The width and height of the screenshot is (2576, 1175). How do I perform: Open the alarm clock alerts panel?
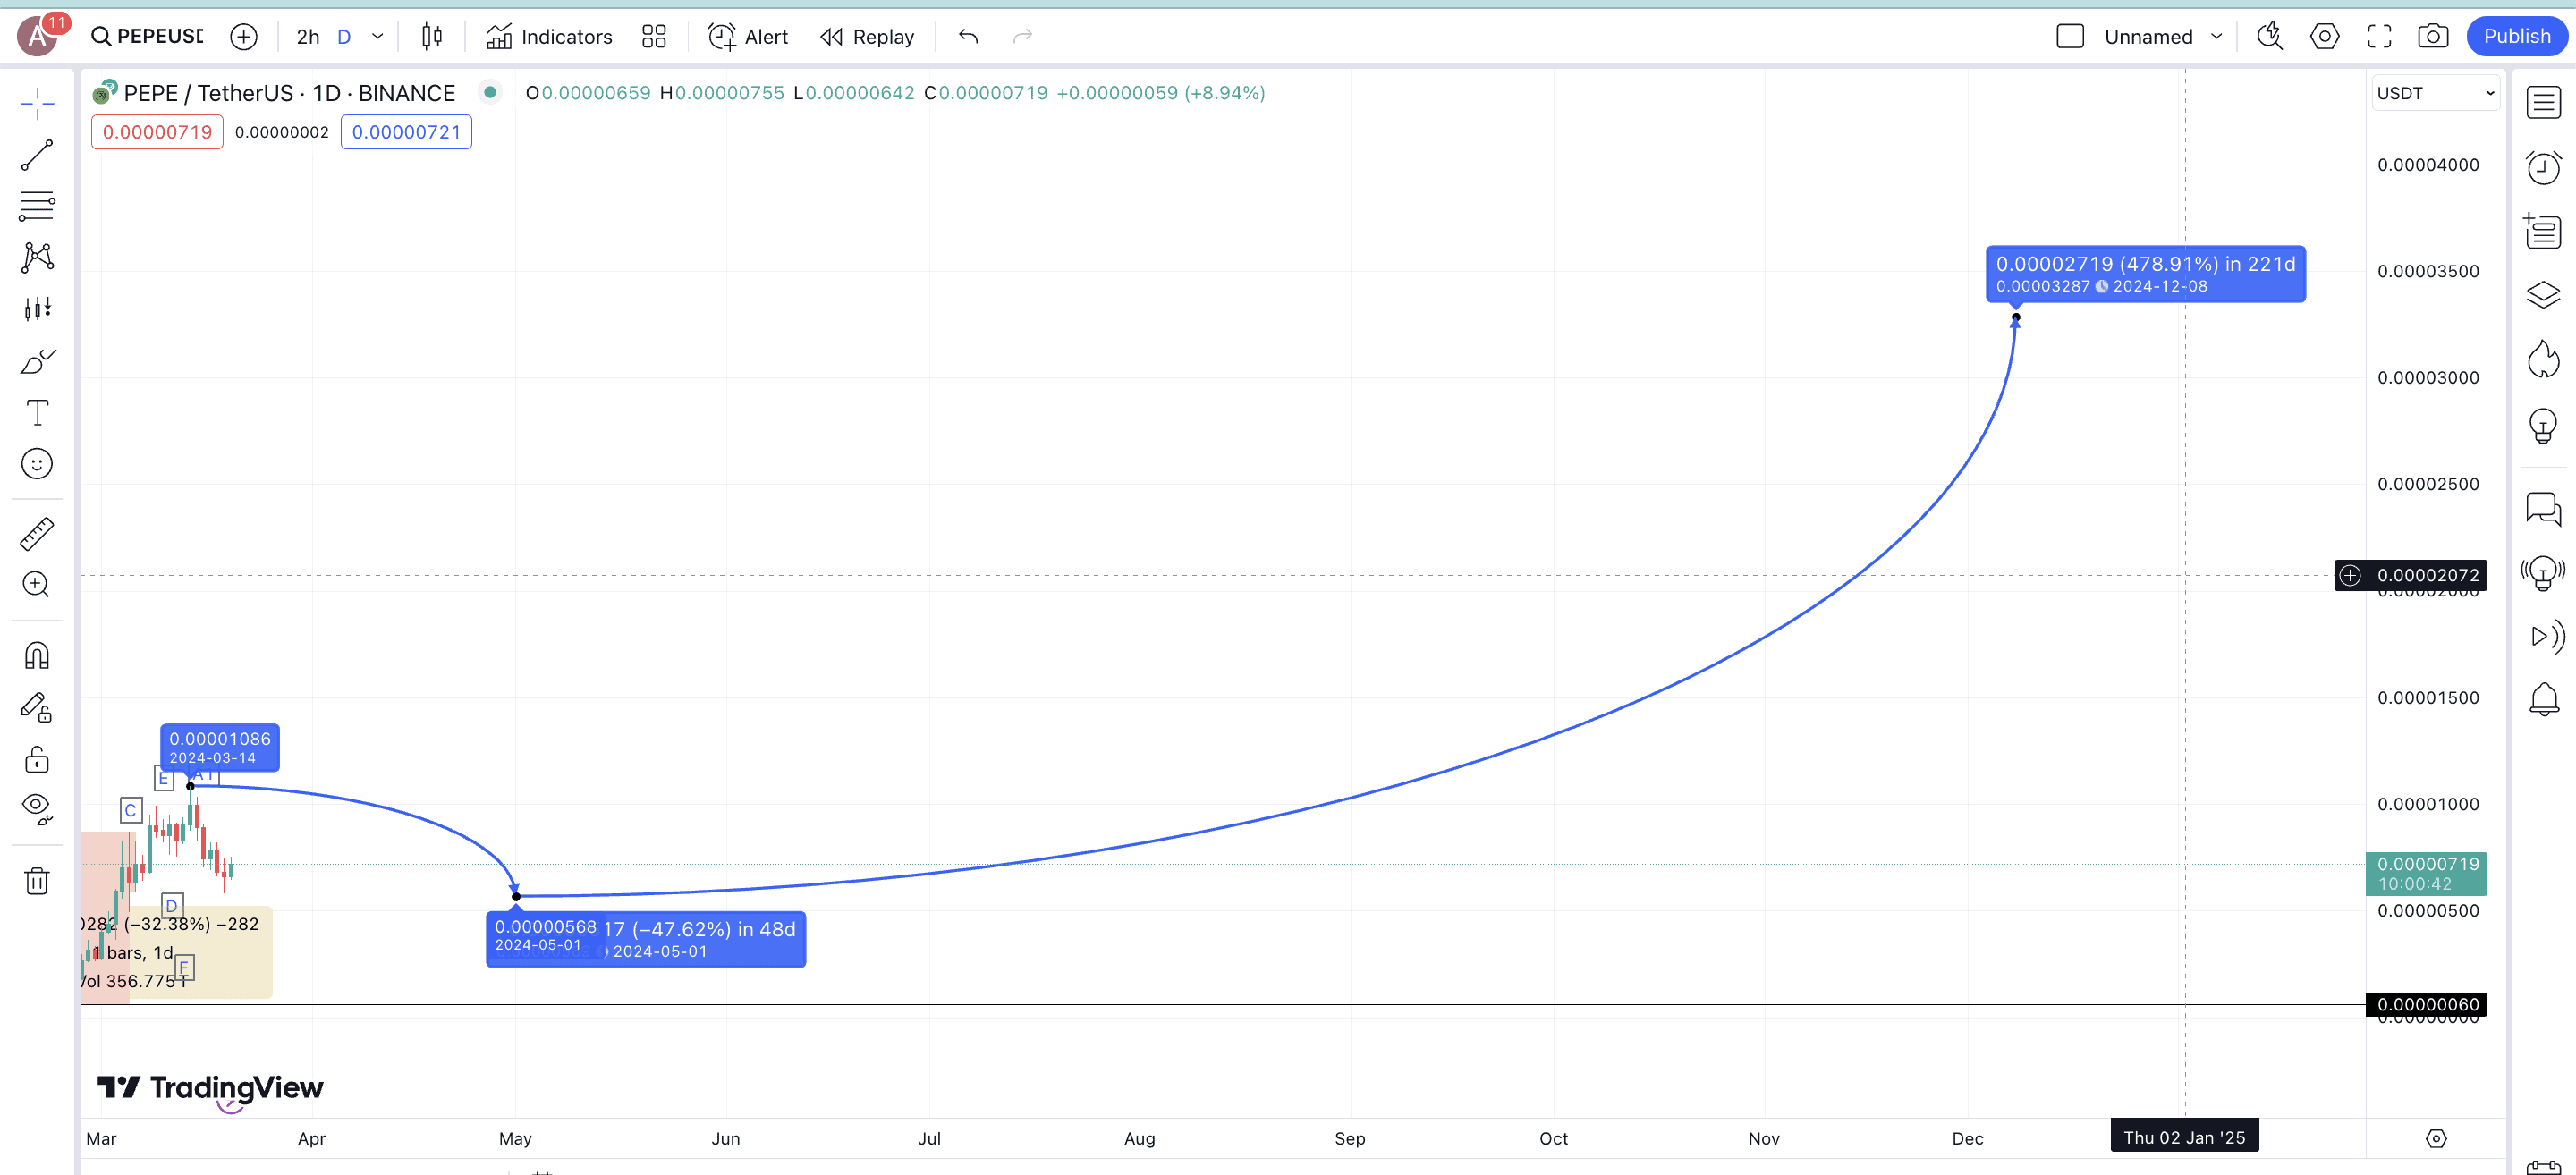coord(2543,167)
